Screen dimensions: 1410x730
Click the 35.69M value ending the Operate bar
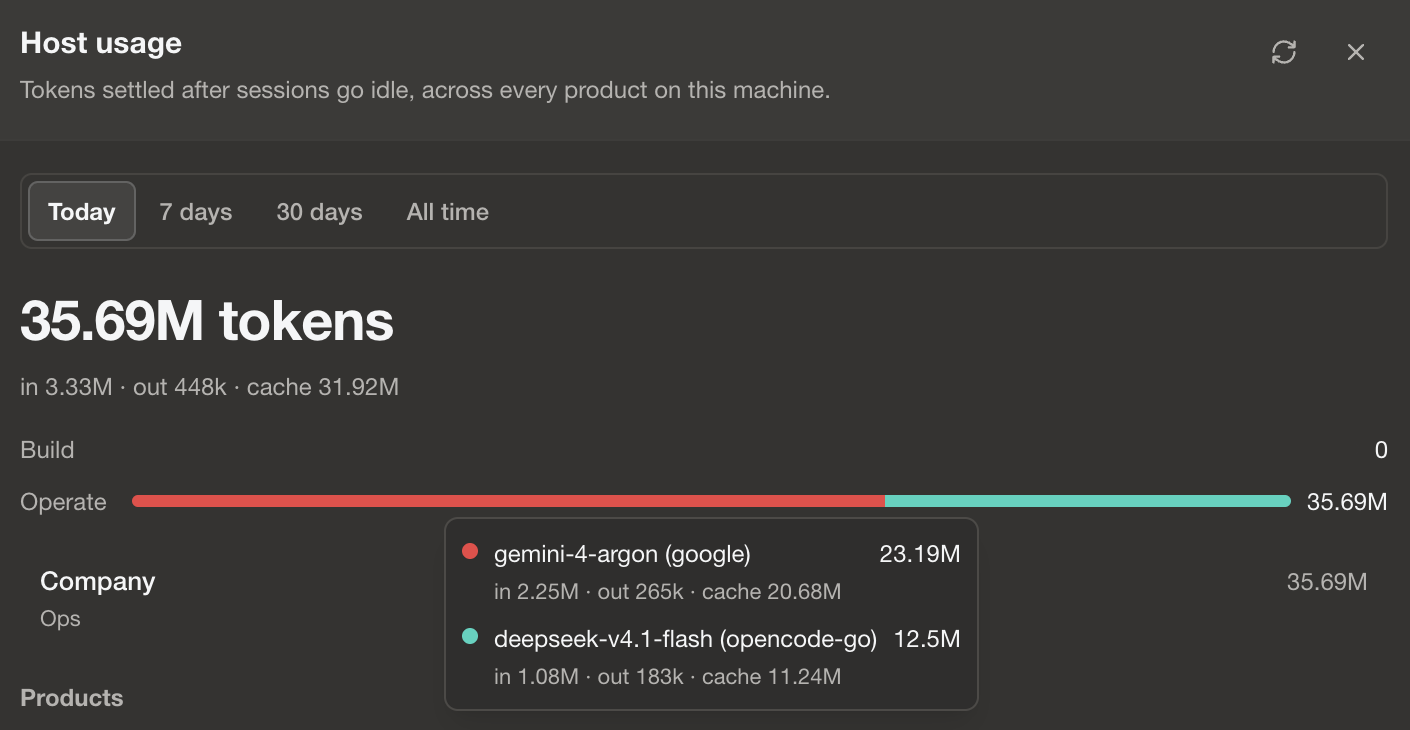1347,502
